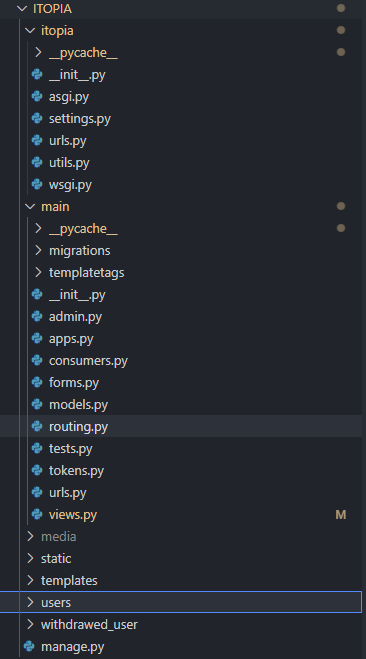Expand the templates folder chevron
Viewport: 366px width, 659px height.
pos(30,580)
